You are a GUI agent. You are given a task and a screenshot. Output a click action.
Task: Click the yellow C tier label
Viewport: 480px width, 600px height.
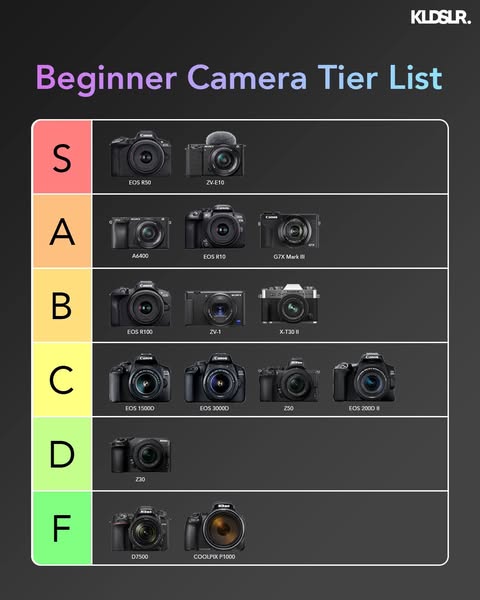[x=62, y=380]
